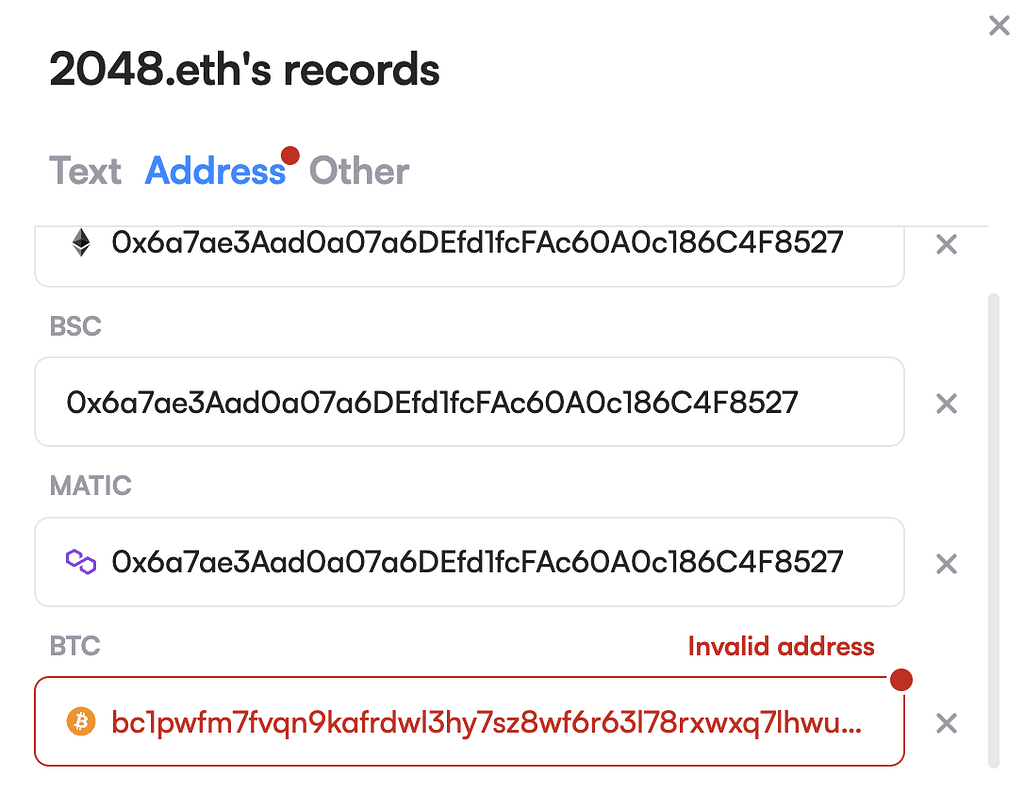This screenshot has width=1024, height=793.
Task: Open the Other records tab
Action: 358,171
